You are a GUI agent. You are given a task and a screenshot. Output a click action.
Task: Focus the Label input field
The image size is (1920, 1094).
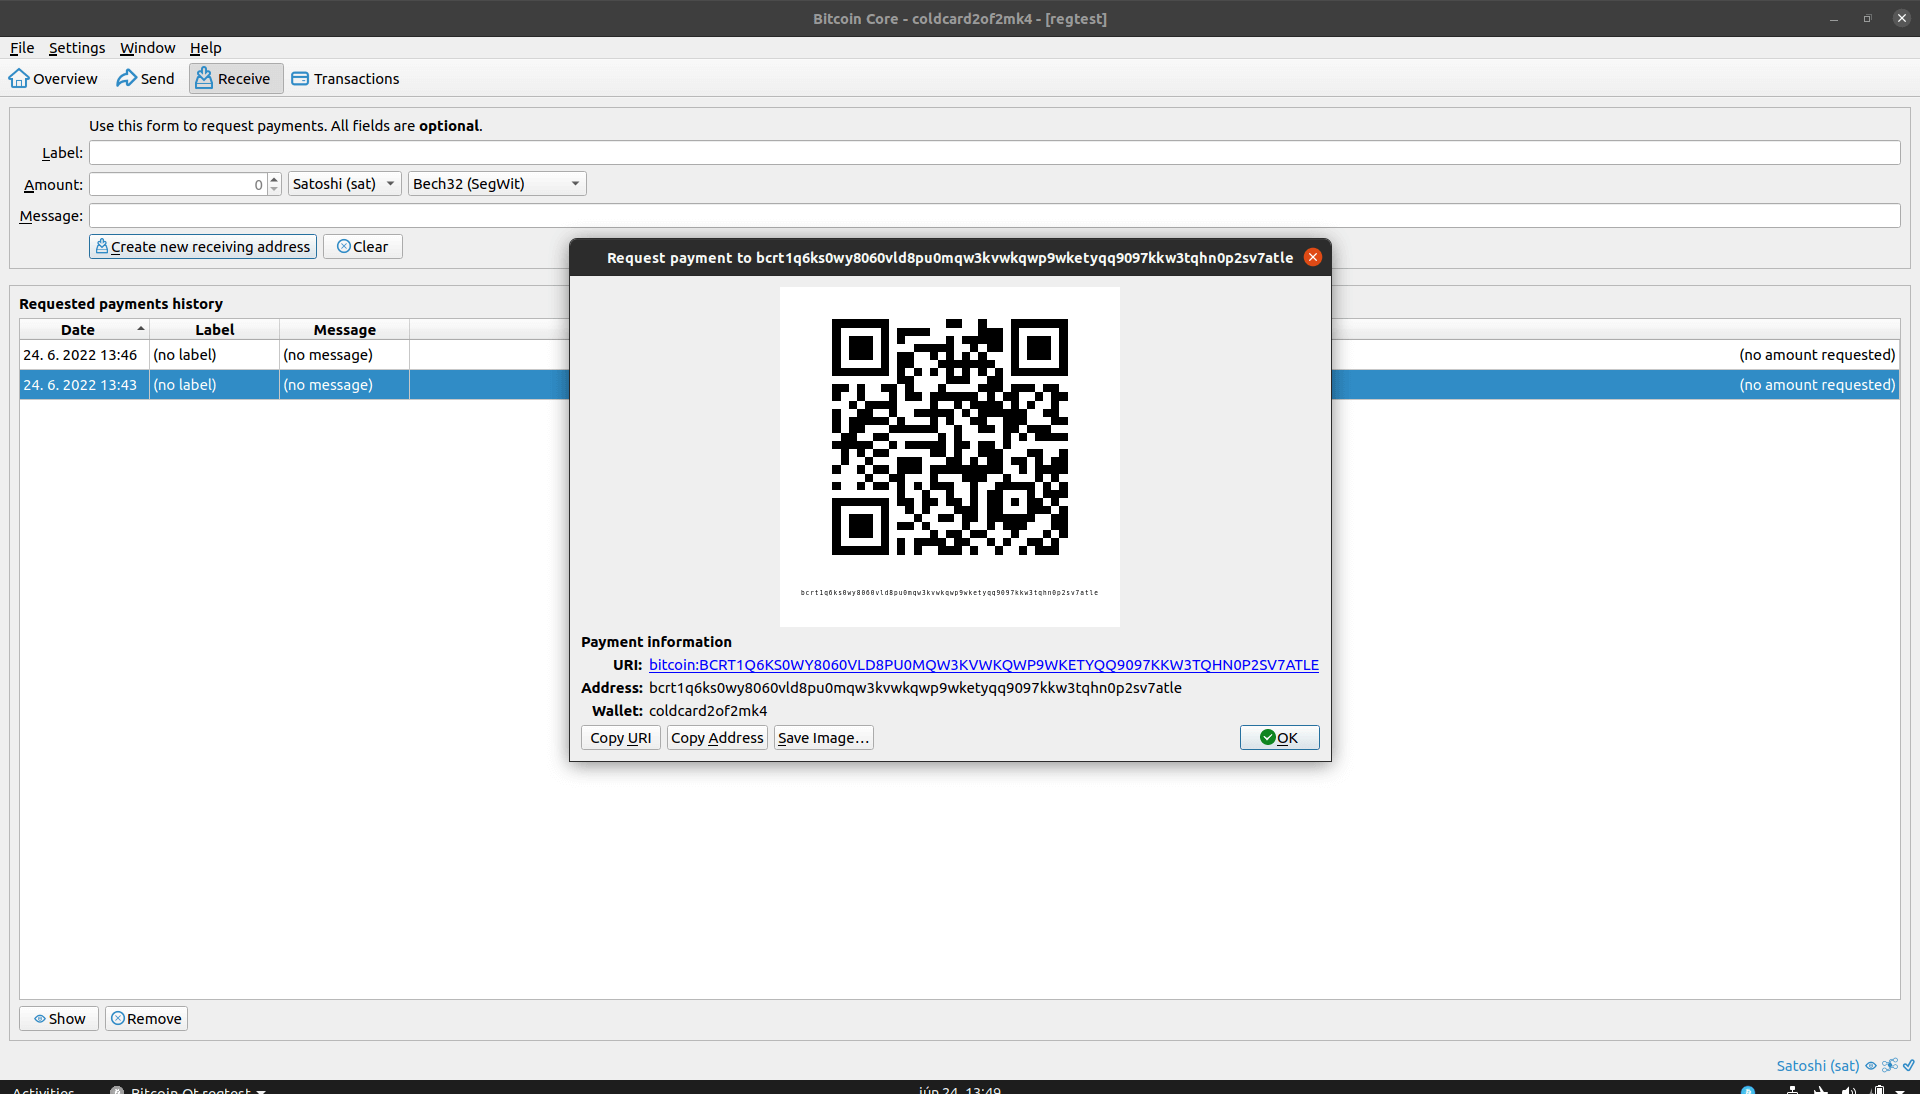click(x=994, y=153)
